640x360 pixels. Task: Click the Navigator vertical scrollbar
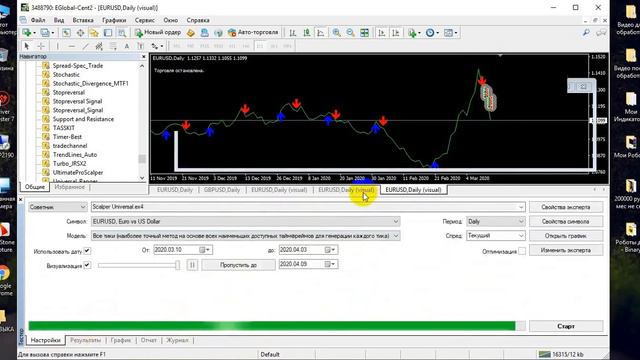pyautogui.click(x=142, y=122)
